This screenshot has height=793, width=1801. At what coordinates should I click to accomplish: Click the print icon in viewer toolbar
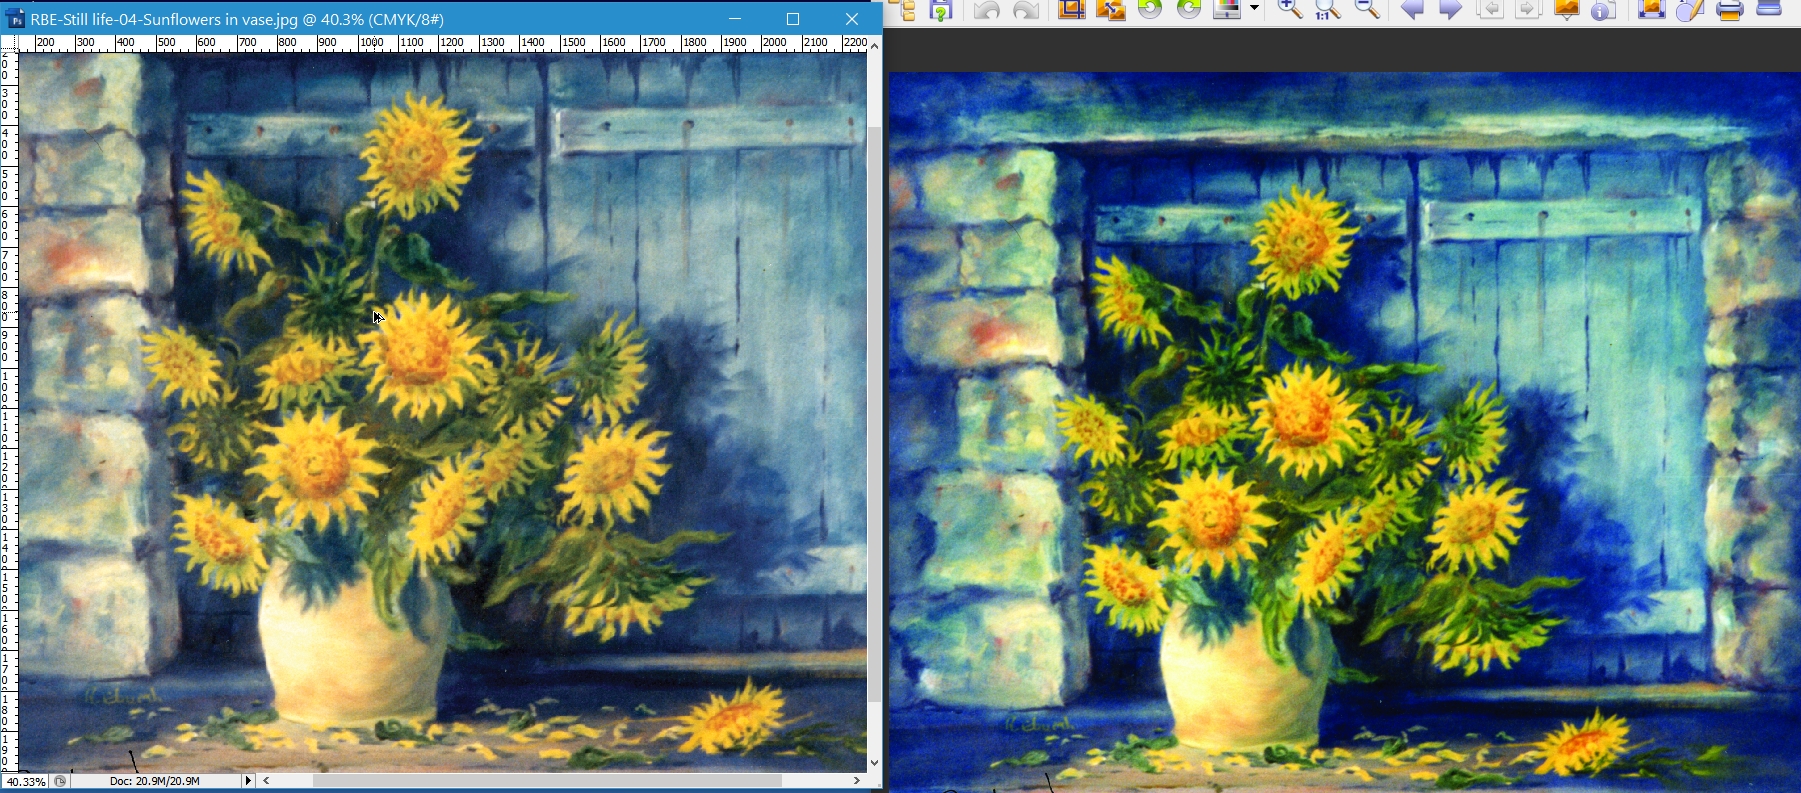pos(1730,10)
